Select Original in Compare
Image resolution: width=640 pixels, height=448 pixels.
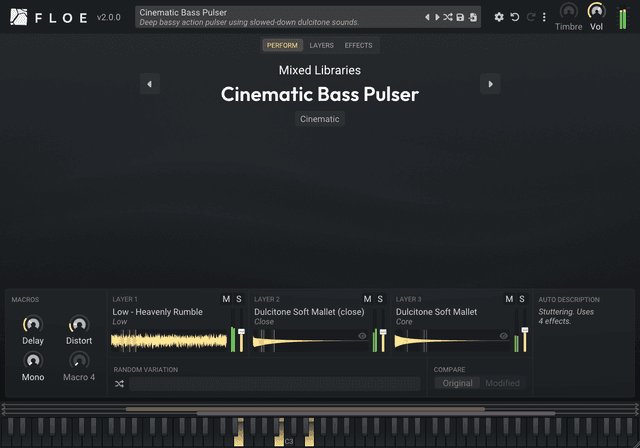[457, 383]
